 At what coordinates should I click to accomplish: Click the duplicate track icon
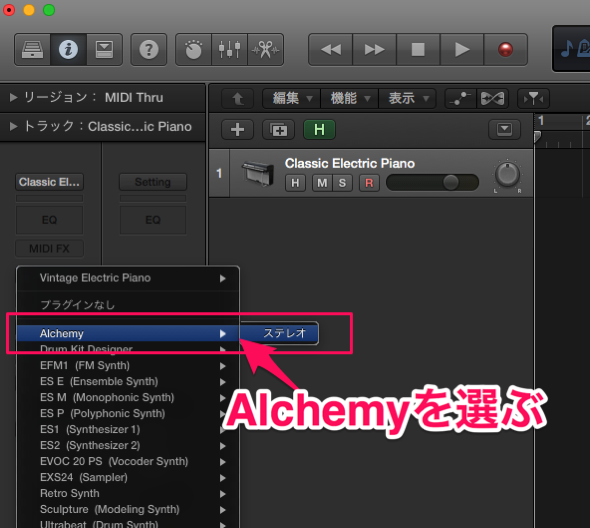278,130
